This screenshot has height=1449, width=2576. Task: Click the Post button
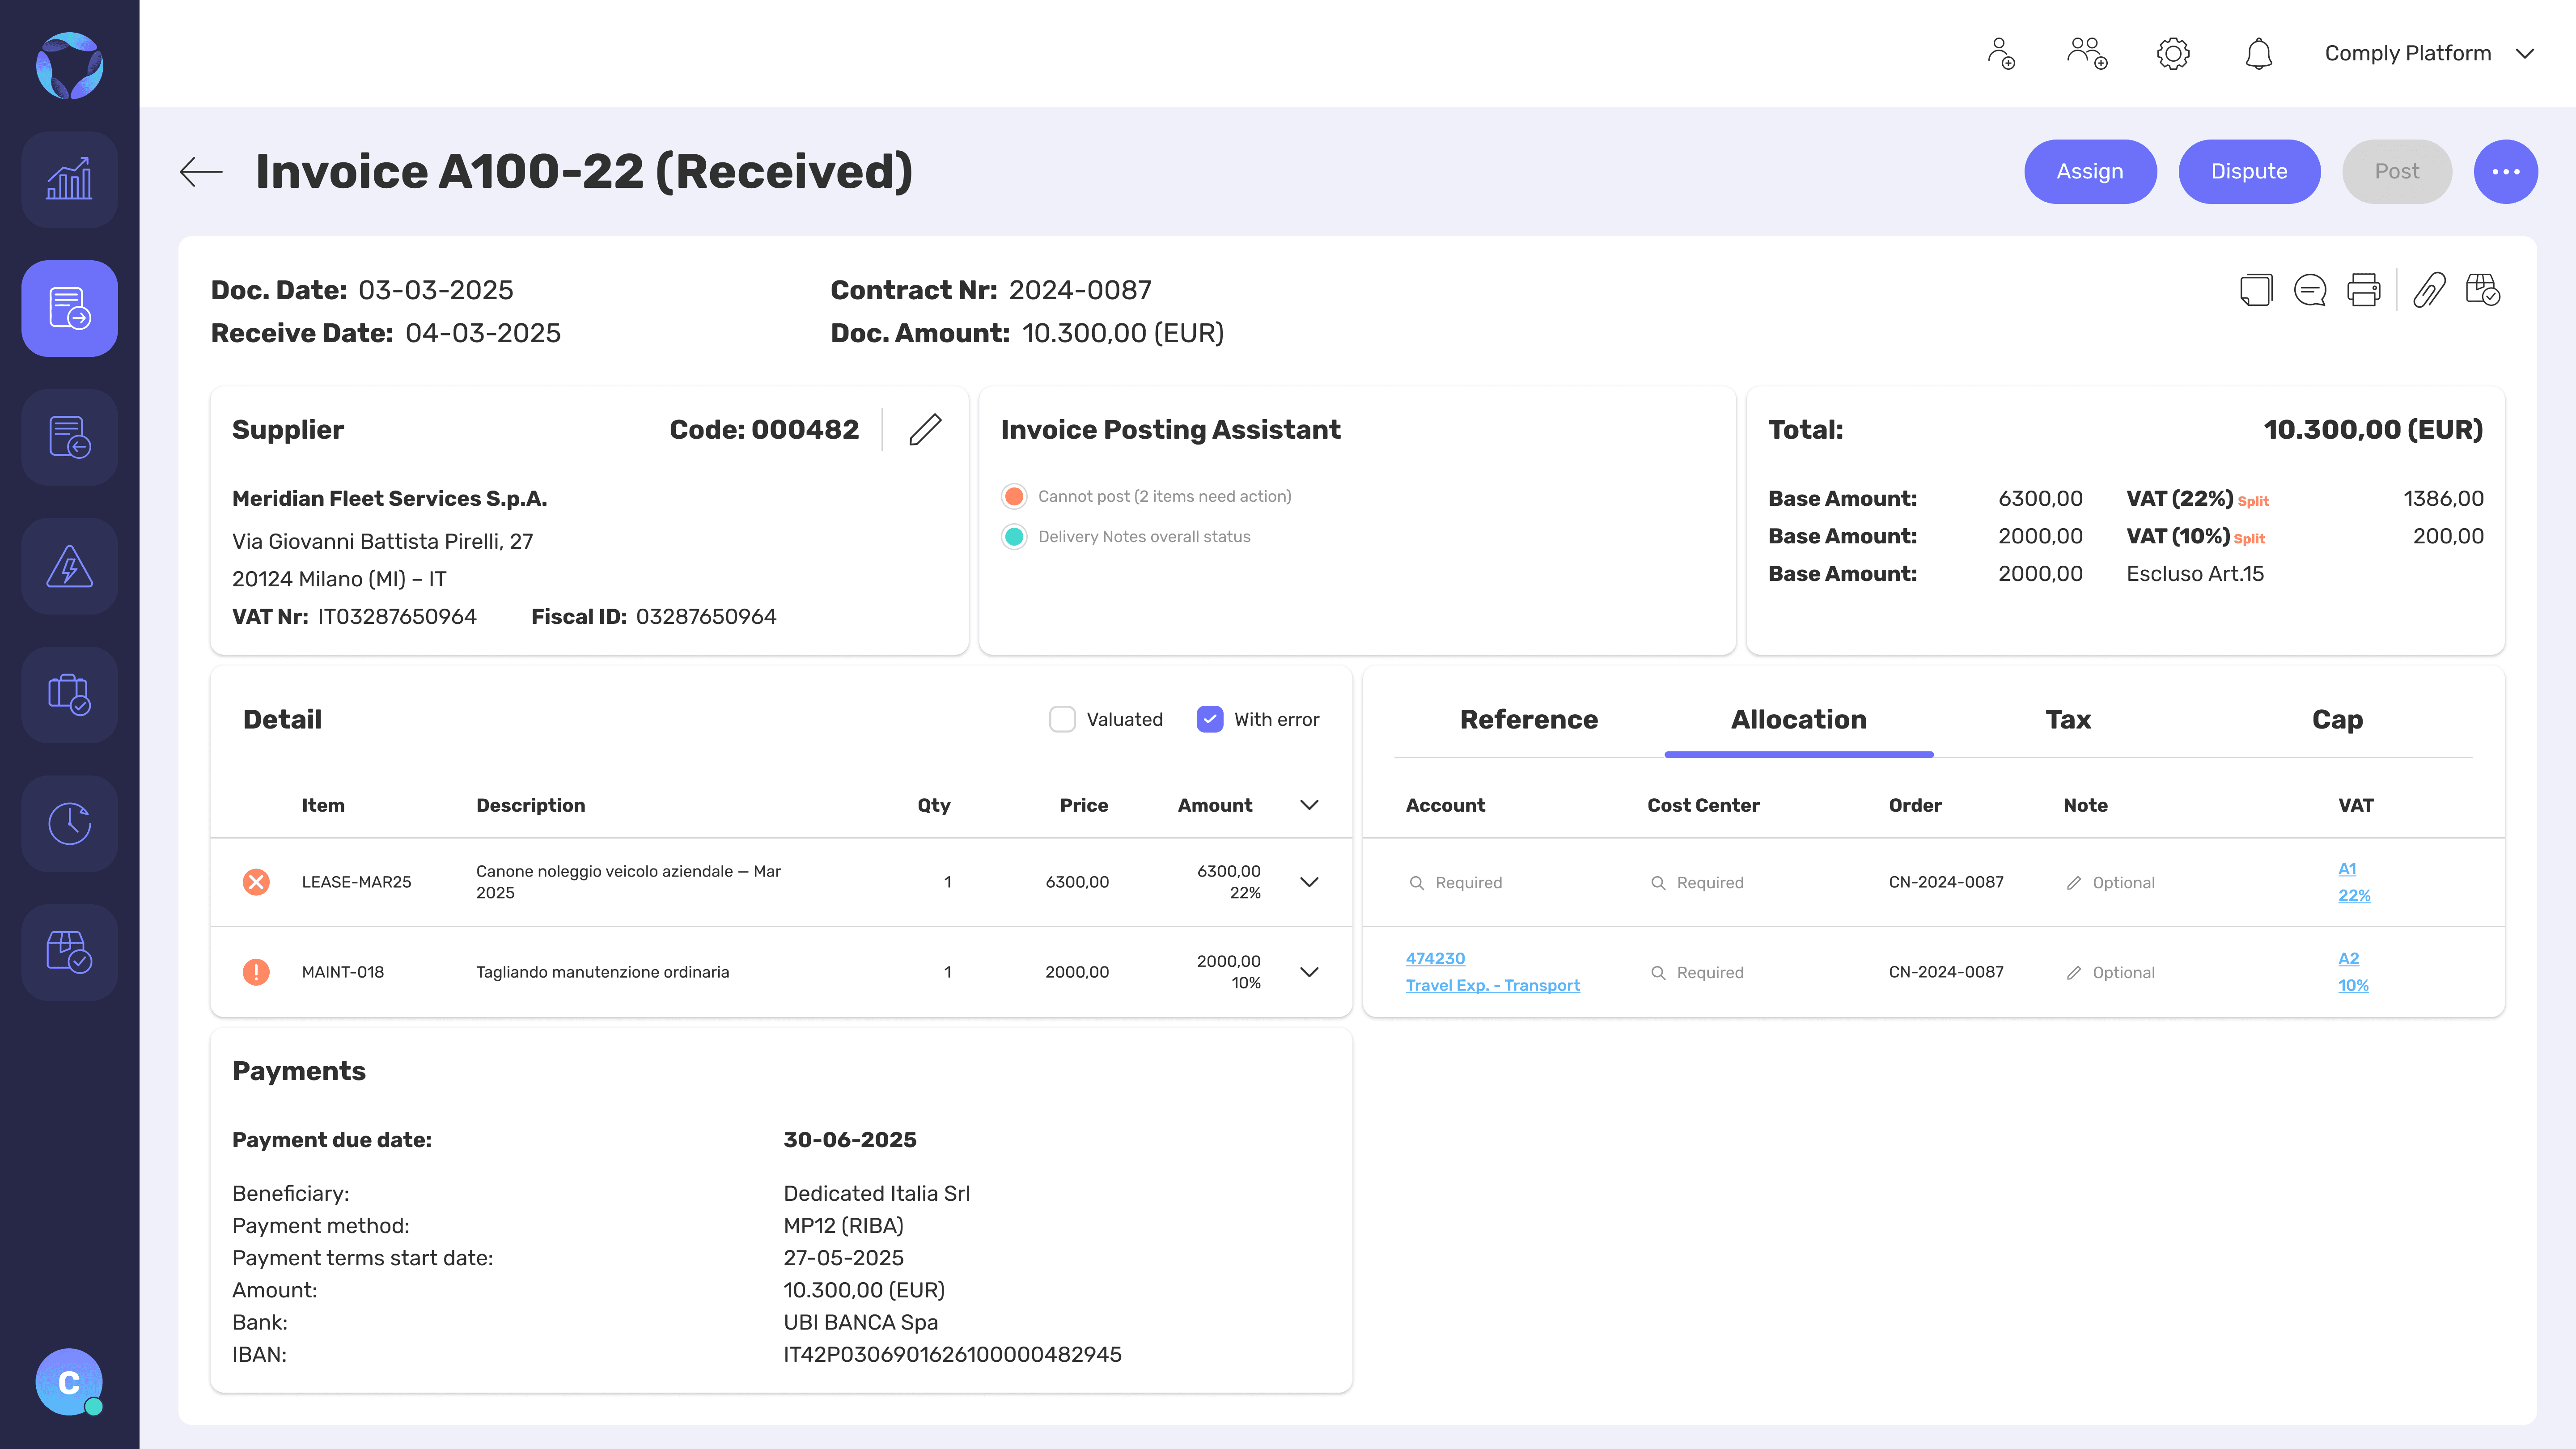2397,172
